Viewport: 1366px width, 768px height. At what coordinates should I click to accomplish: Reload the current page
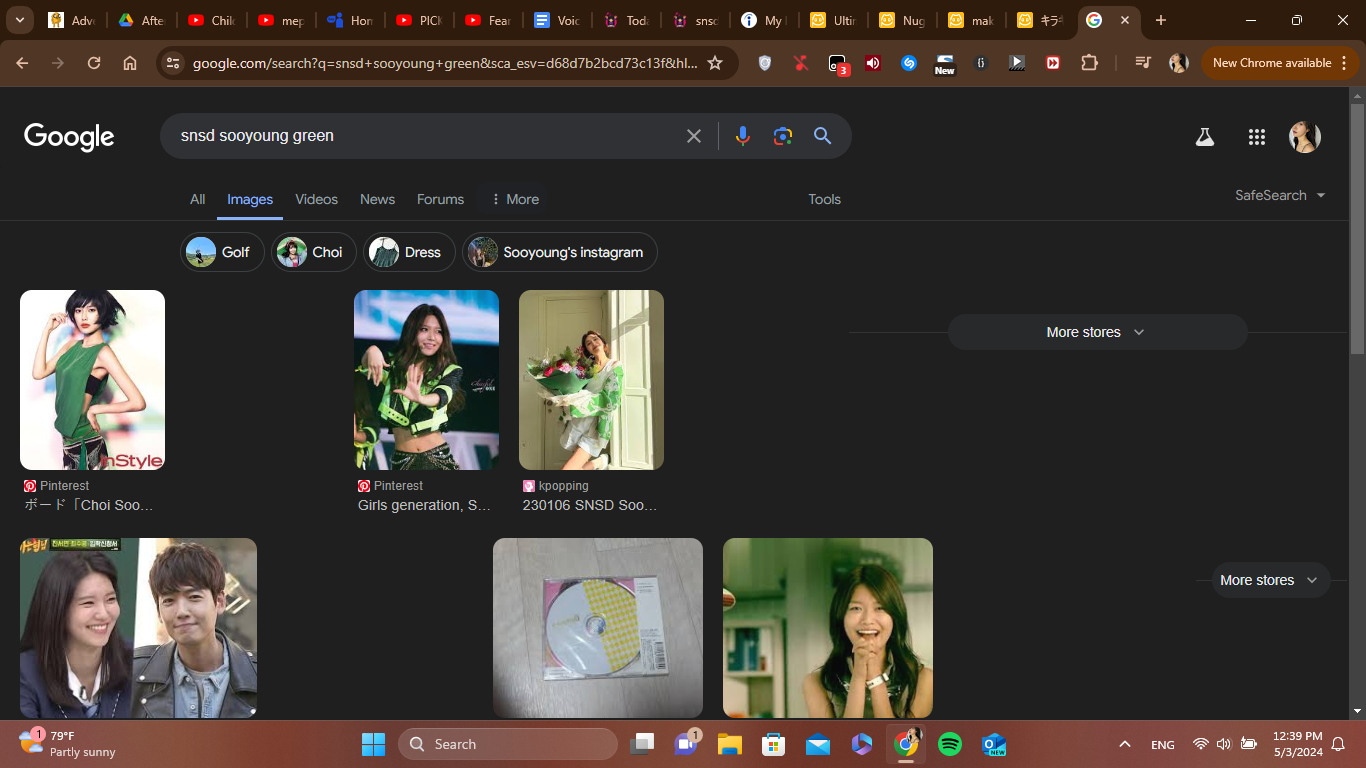coord(94,63)
